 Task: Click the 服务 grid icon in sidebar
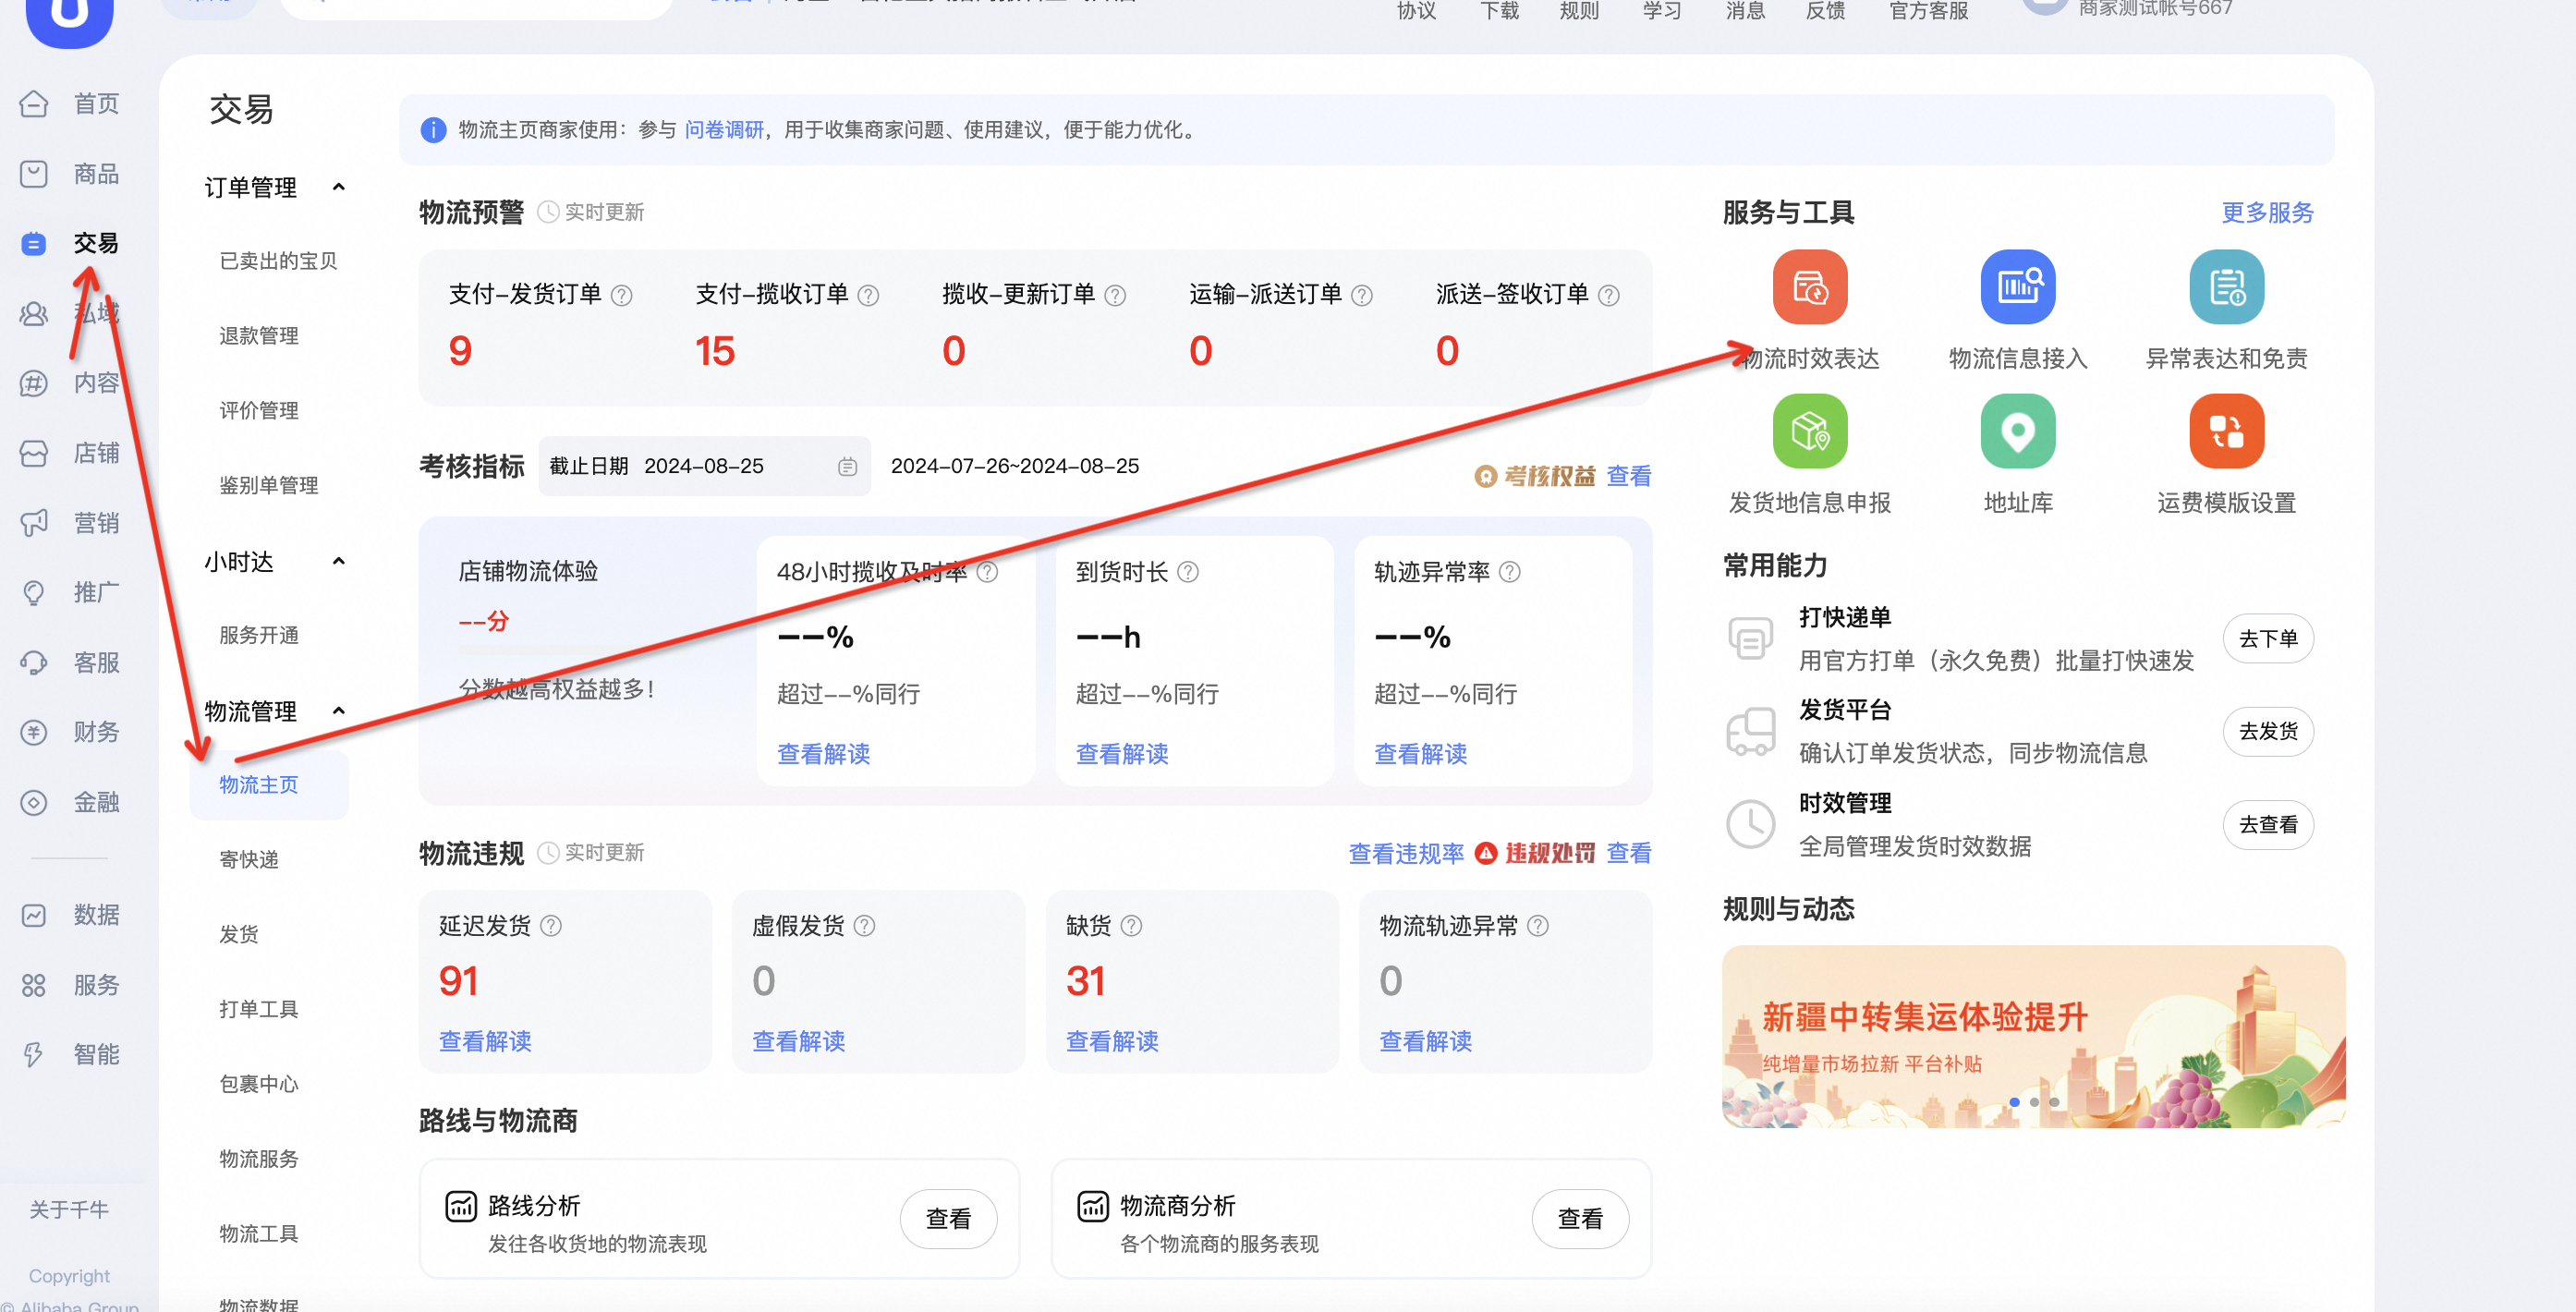click(x=34, y=985)
